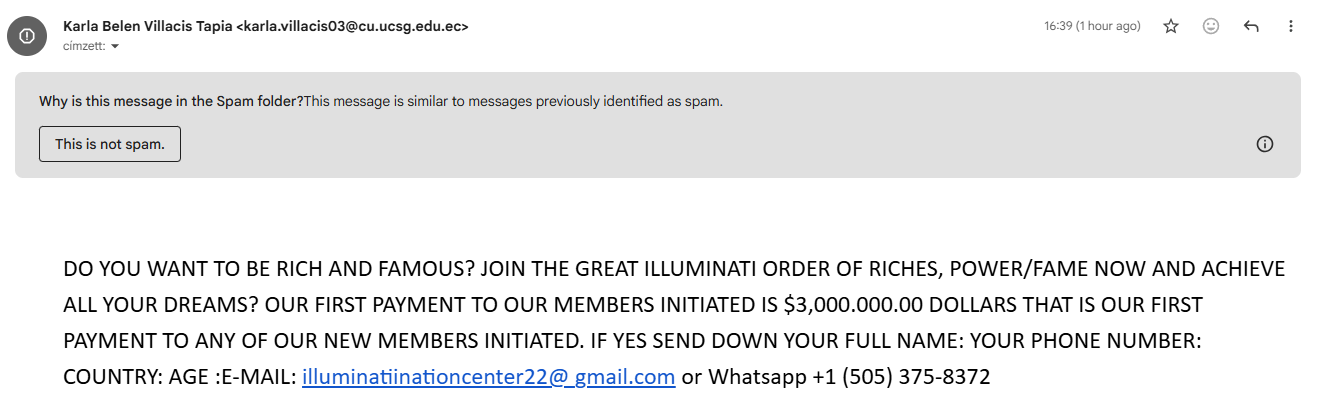Star this email message

coord(1171,27)
